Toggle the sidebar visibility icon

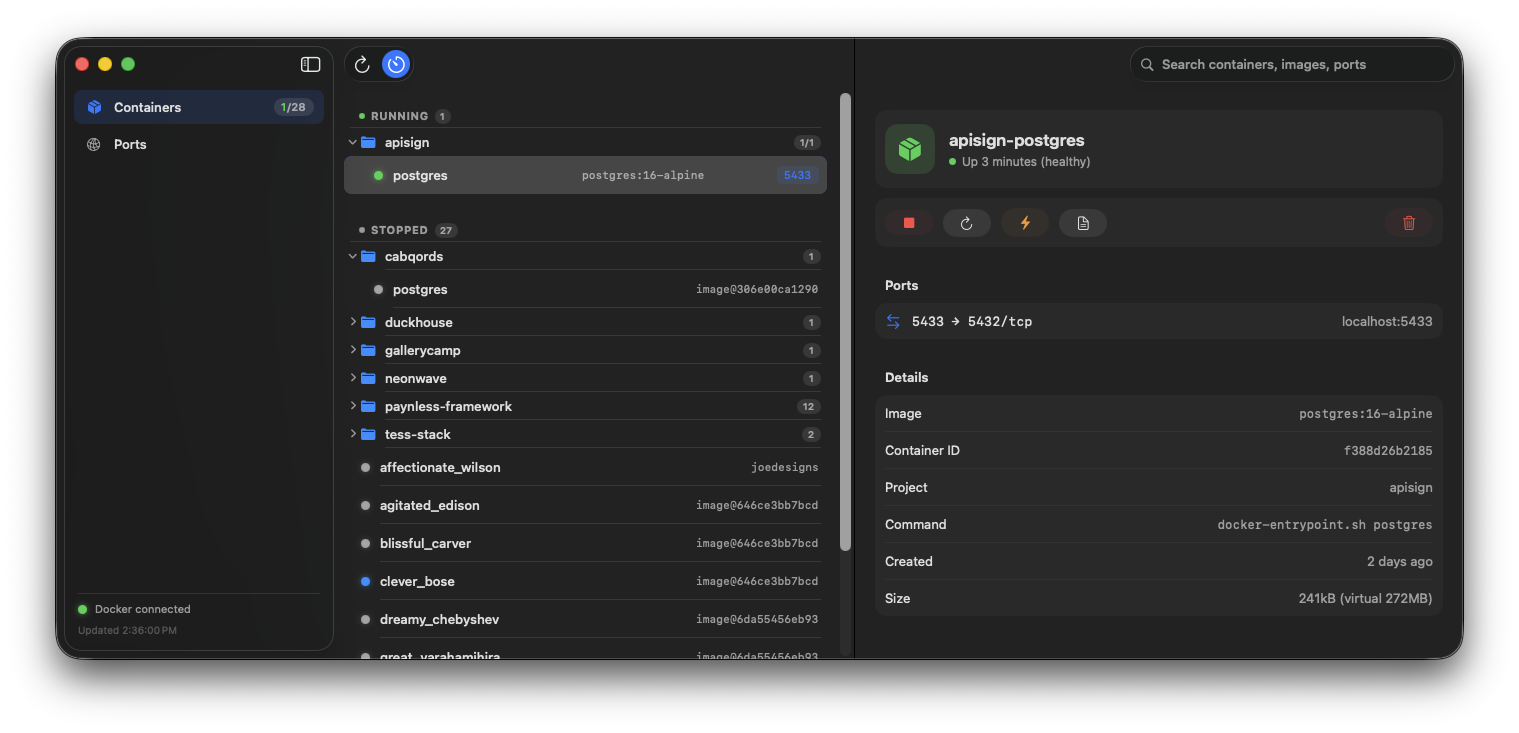[x=311, y=64]
